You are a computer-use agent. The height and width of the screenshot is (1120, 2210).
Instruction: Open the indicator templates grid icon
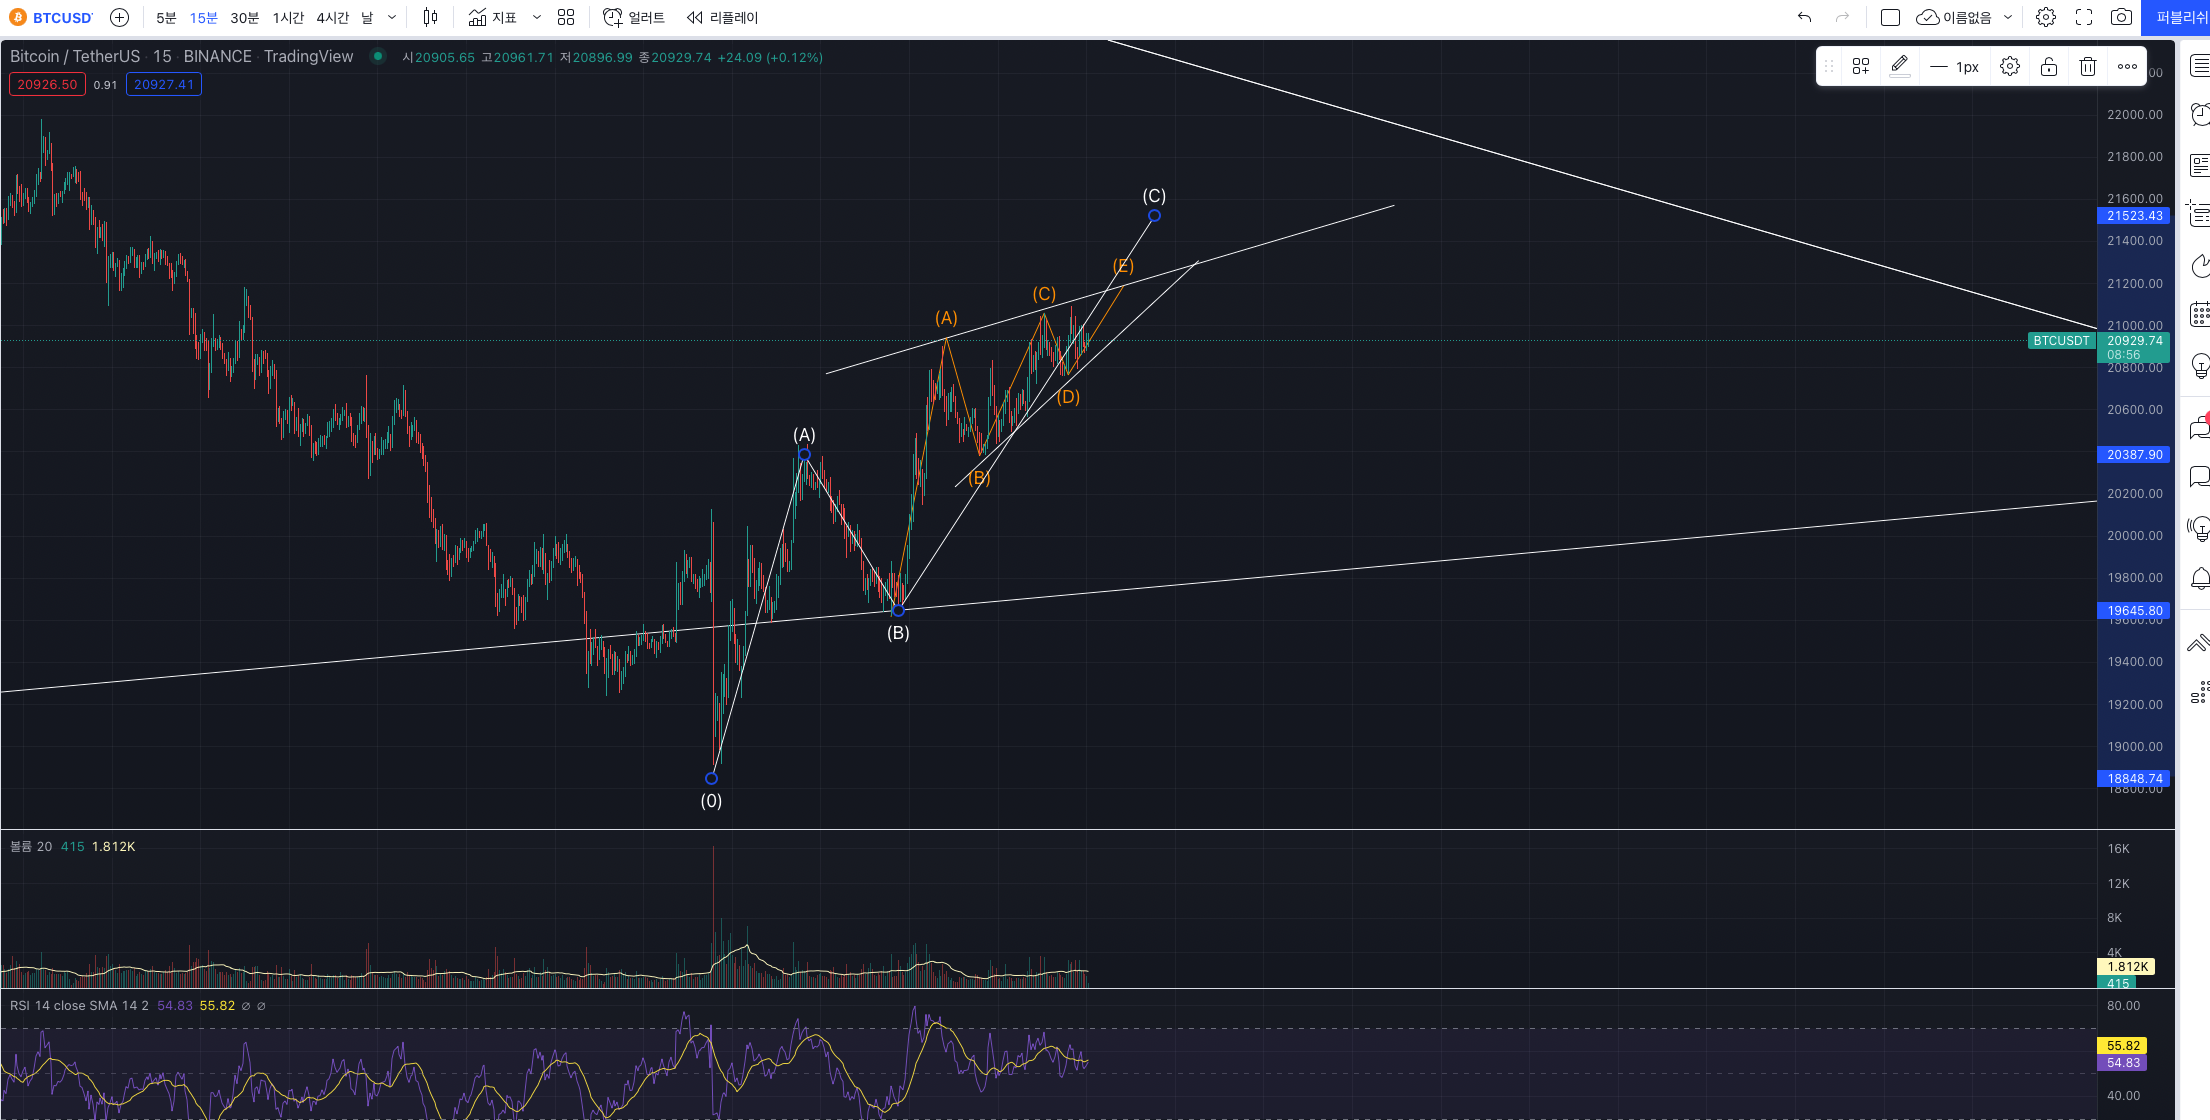pyautogui.click(x=566, y=17)
